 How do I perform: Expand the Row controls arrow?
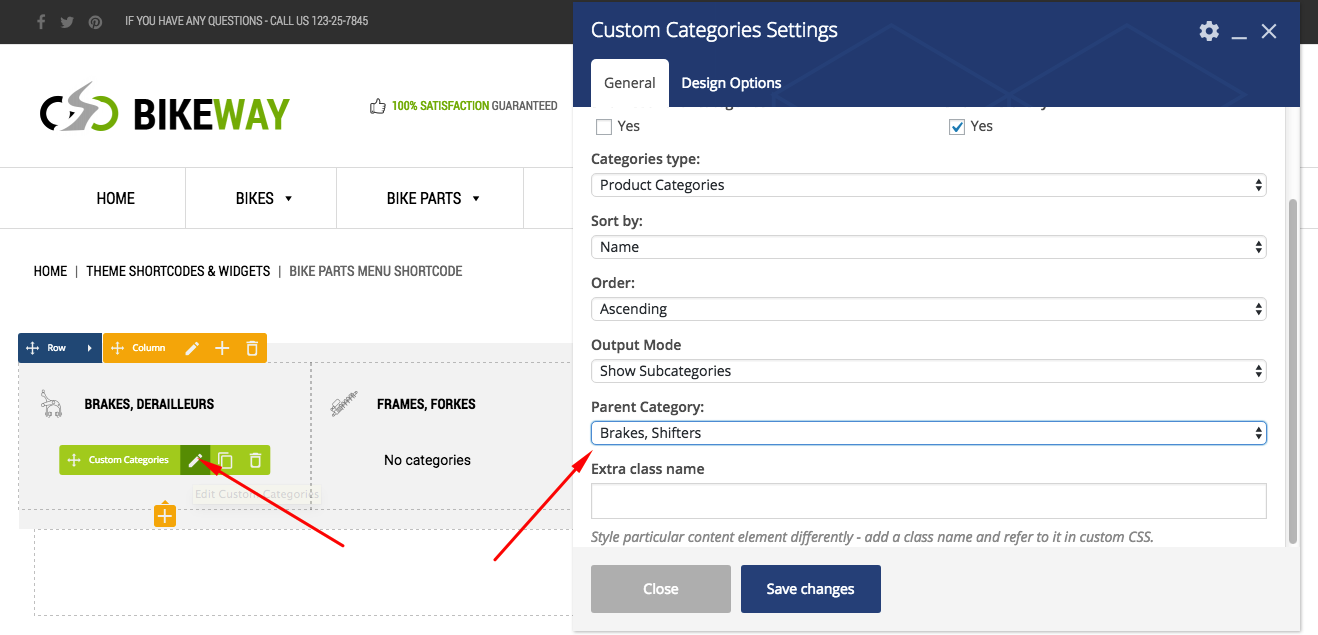[x=89, y=348]
